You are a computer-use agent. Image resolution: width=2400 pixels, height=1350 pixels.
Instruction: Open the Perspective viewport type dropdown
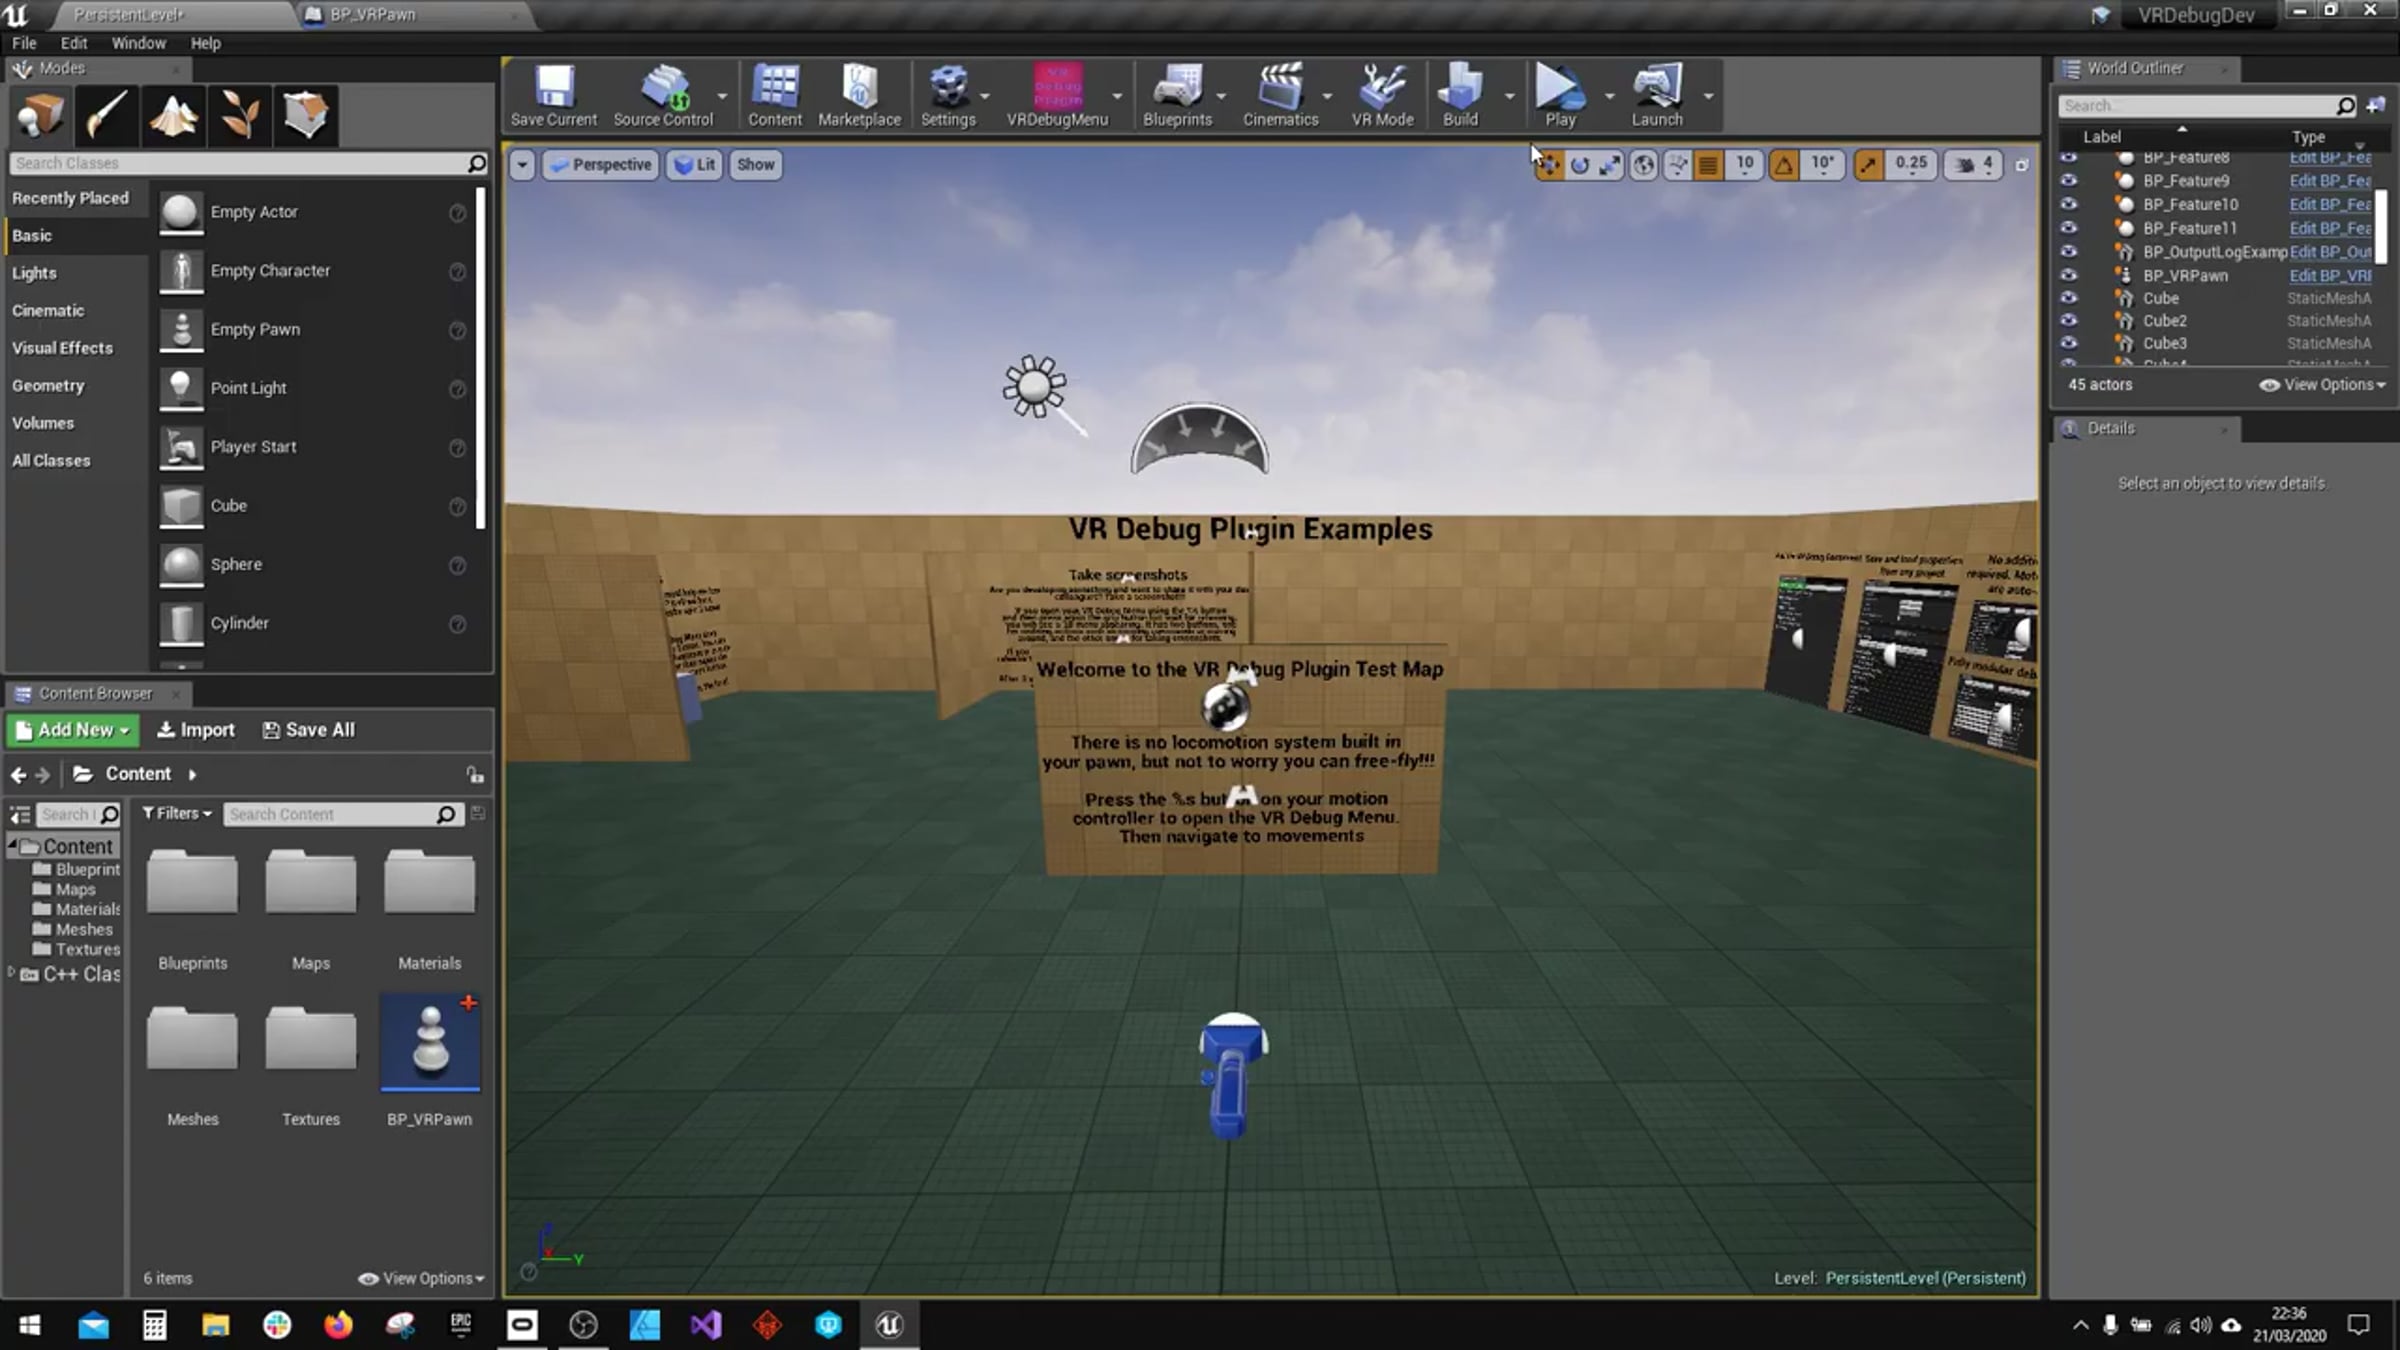pos(601,165)
